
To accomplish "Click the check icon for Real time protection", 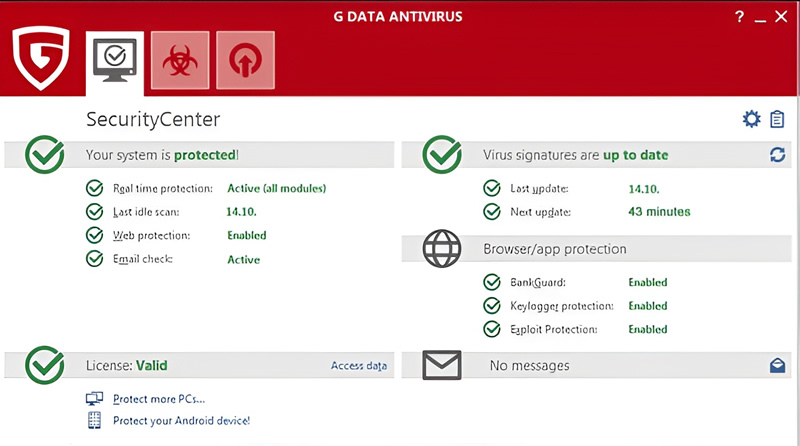I will pyautogui.click(x=94, y=188).
